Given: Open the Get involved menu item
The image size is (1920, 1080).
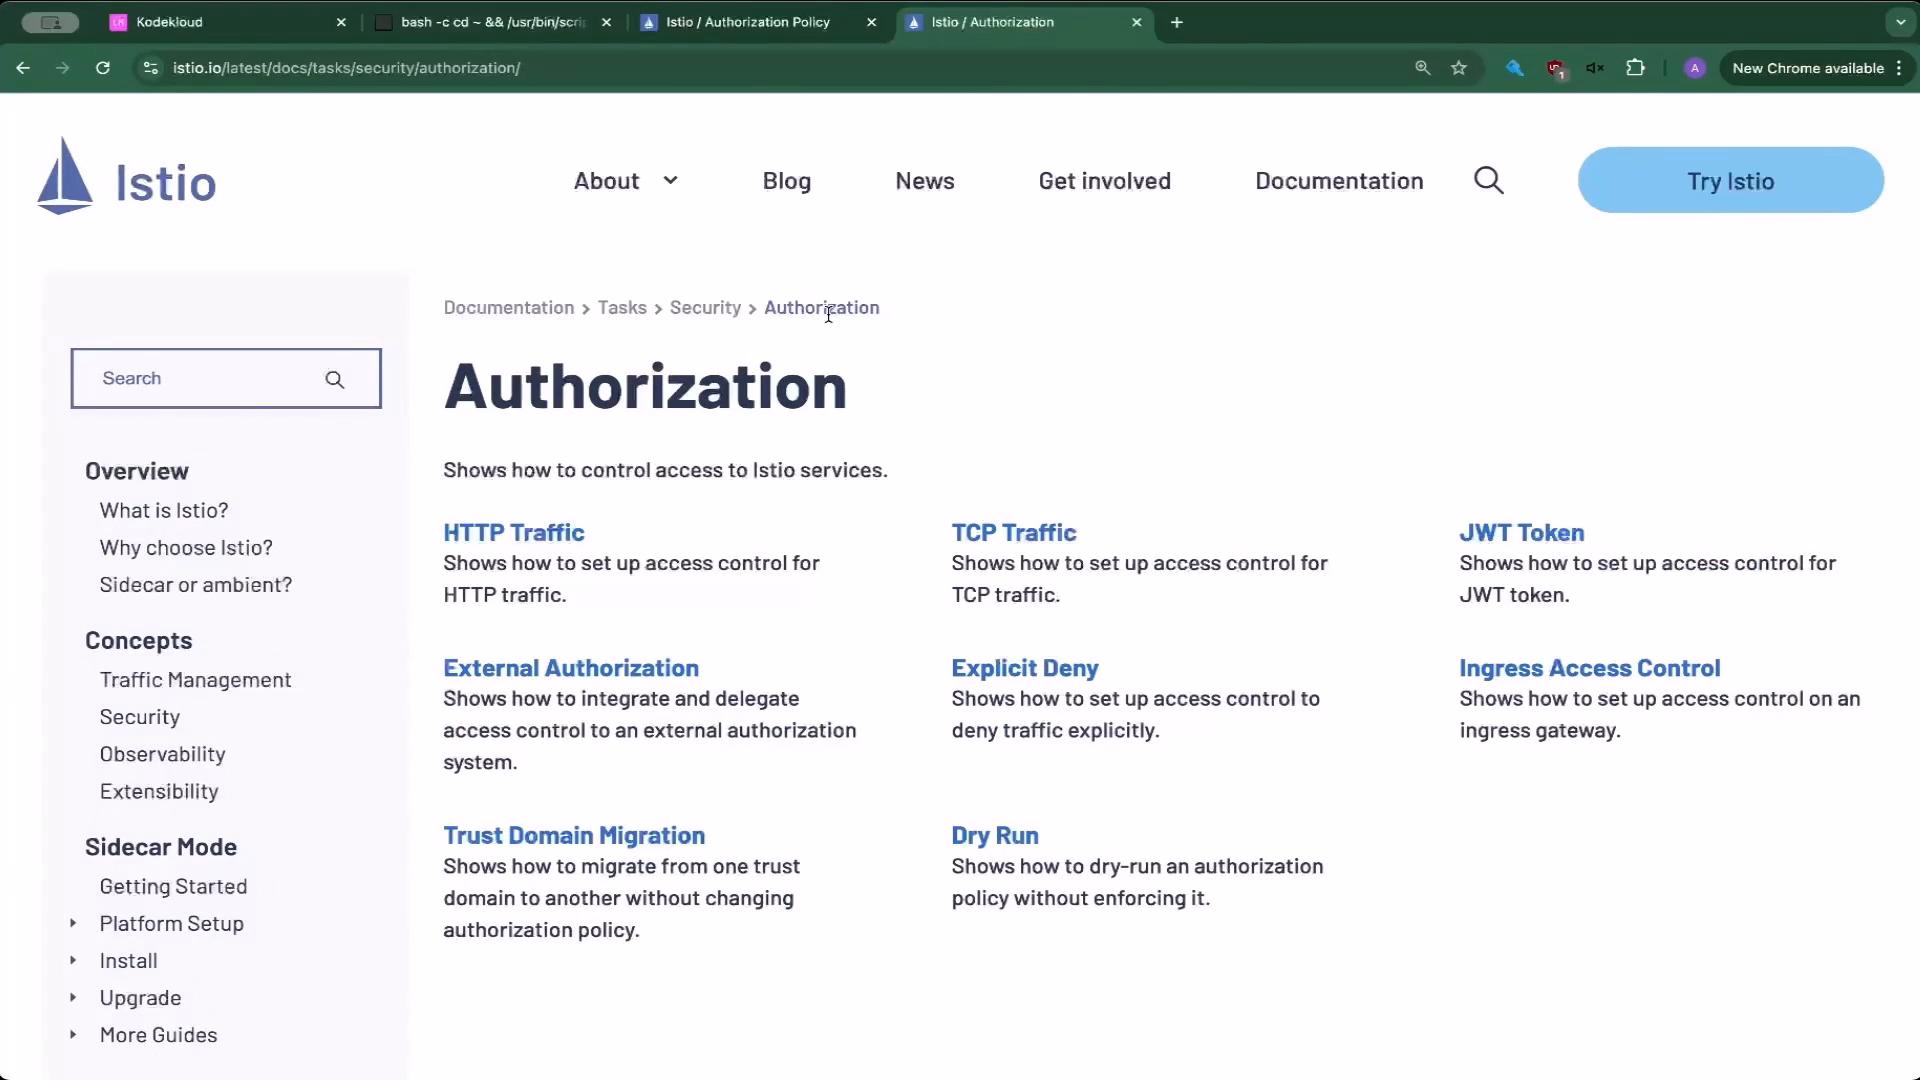Looking at the screenshot, I should 1105,181.
